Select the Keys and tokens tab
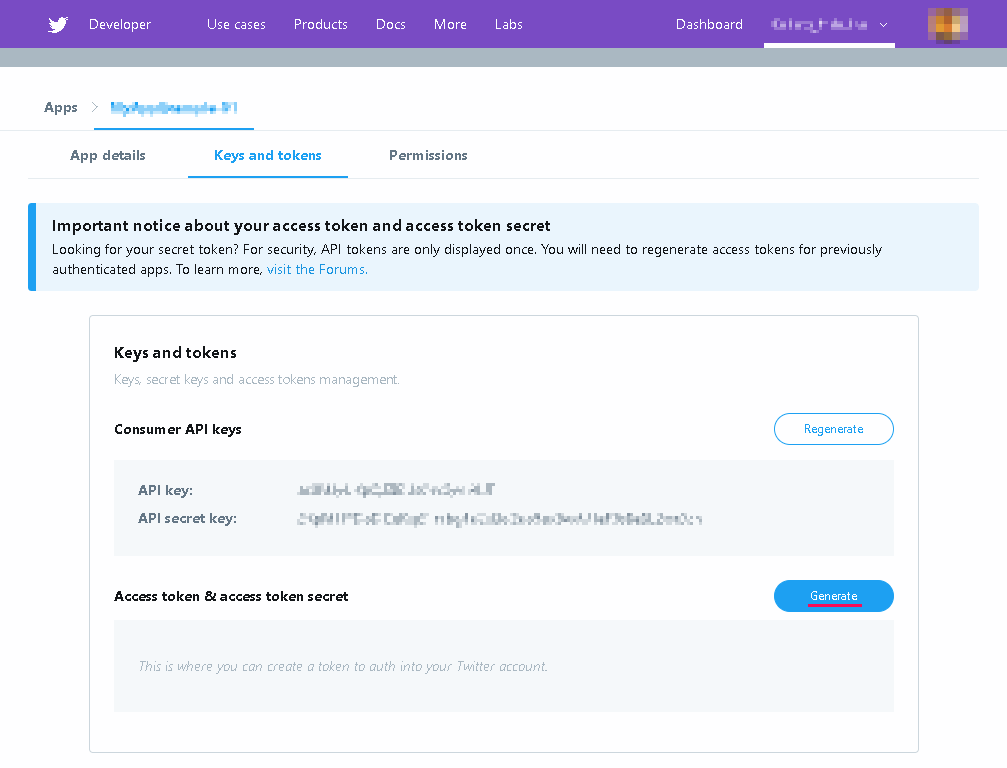This screenshot has height=768, width=1007. (268, 155)
